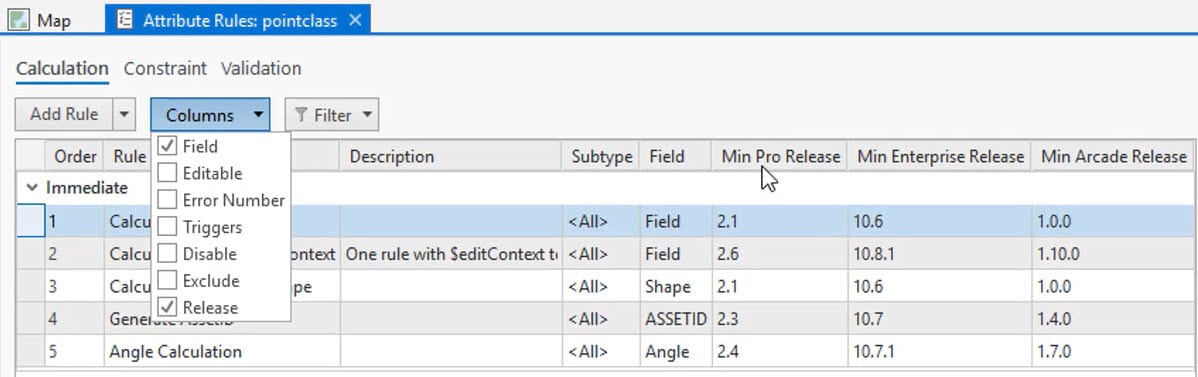Uncheck the Field column checkbox
This screenshot has width=1198, height=377.
point(167,146)
